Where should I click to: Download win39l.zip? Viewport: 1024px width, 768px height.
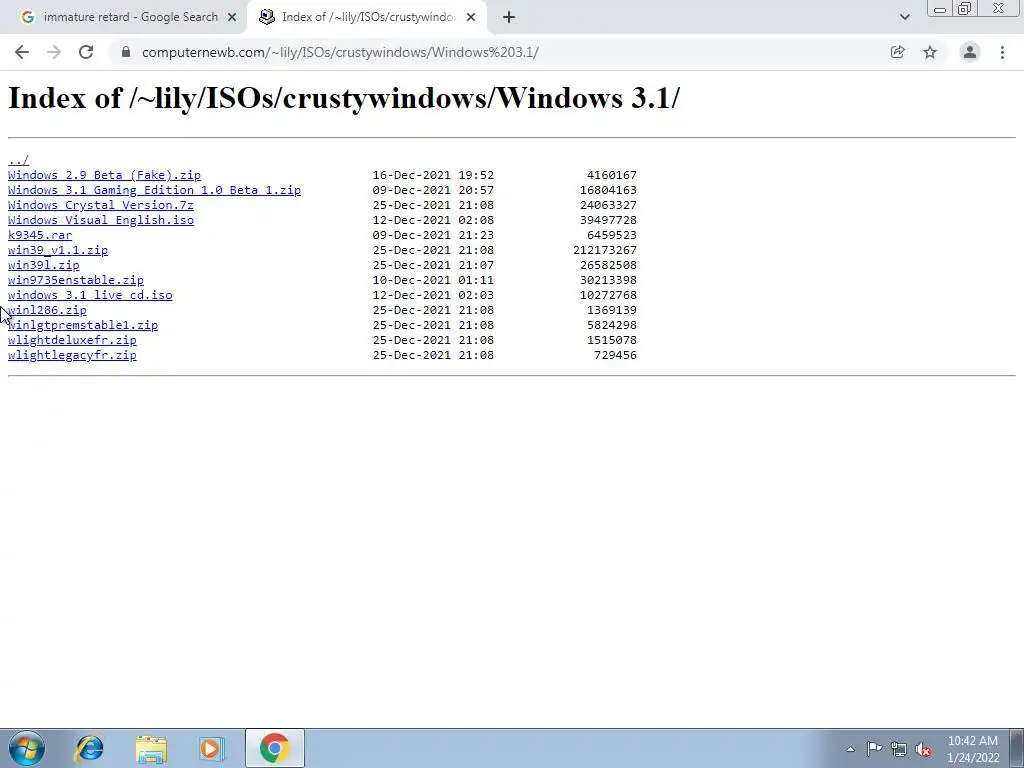click(x=44, y=265)
